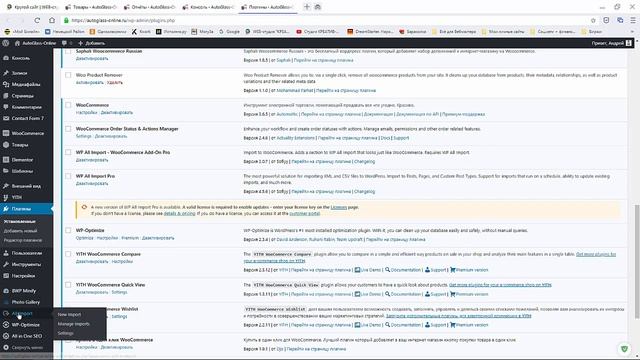Image resolution: width=640 pixels, height=360 pixels.
Task: Choose Settings in the All Import flyout
Action: [x=65, y=333]
